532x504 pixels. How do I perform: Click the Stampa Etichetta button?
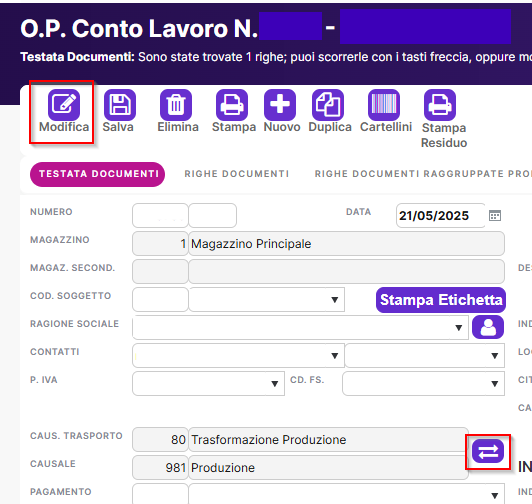[x=441, y=300]
